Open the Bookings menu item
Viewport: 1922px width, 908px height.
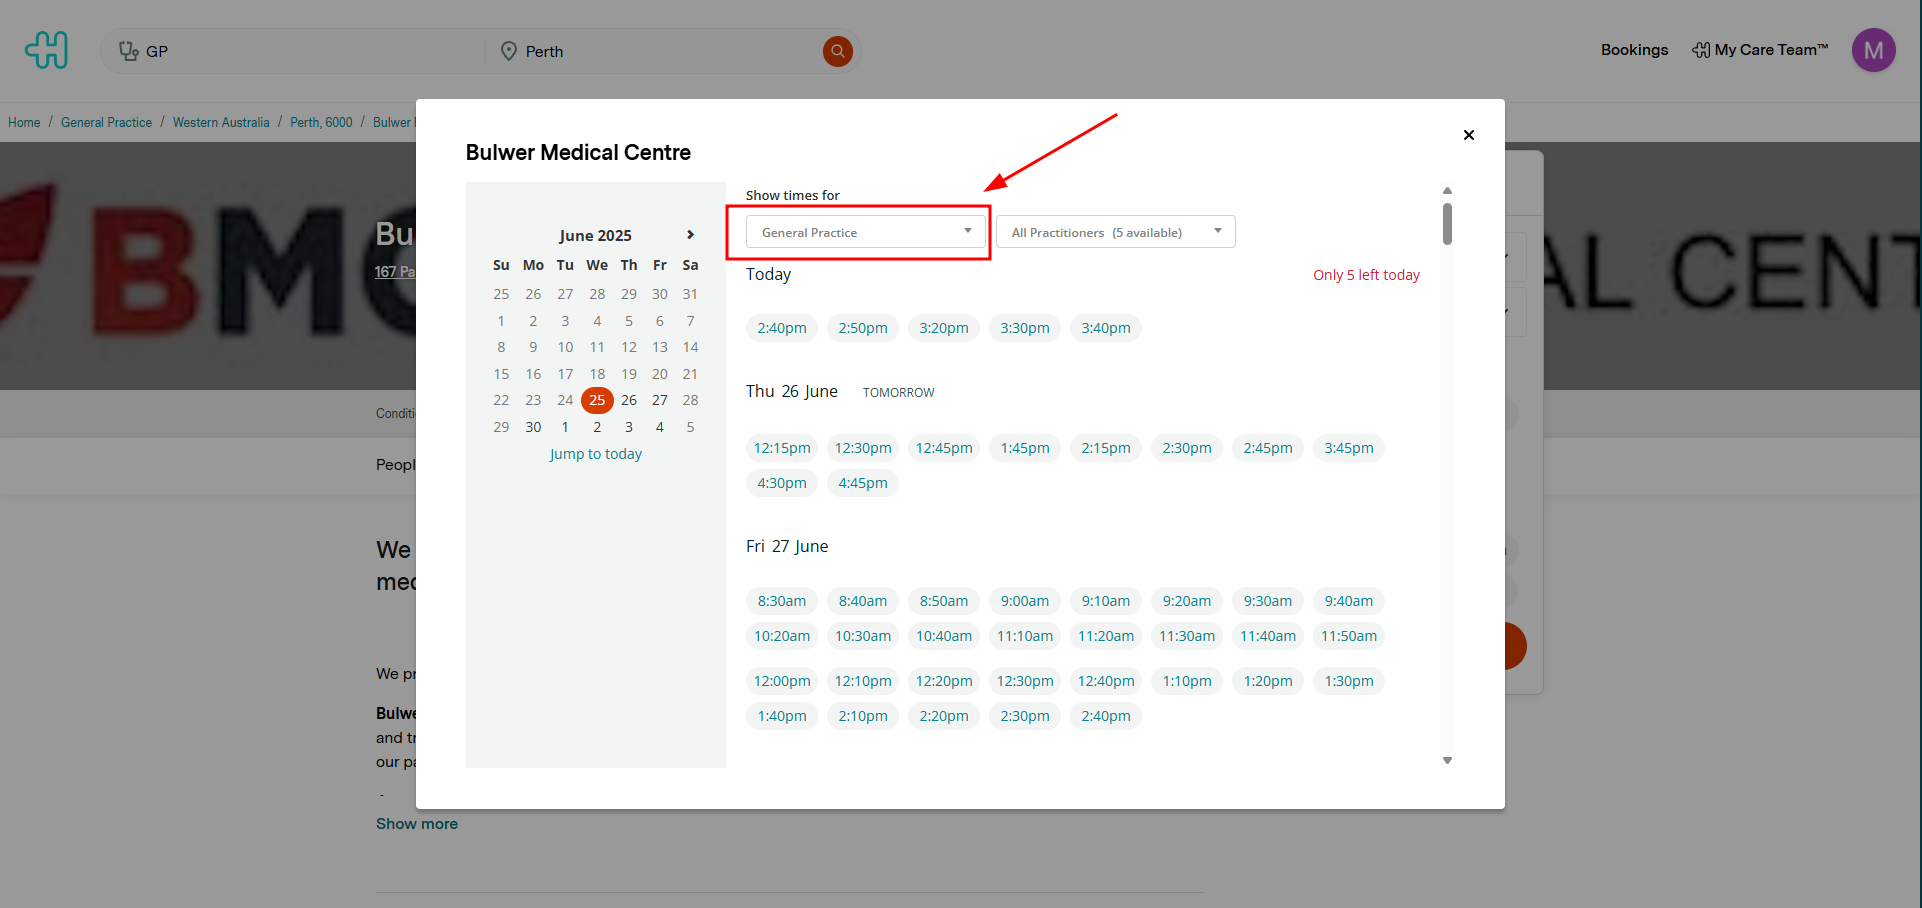click(x=1634, y=50)
